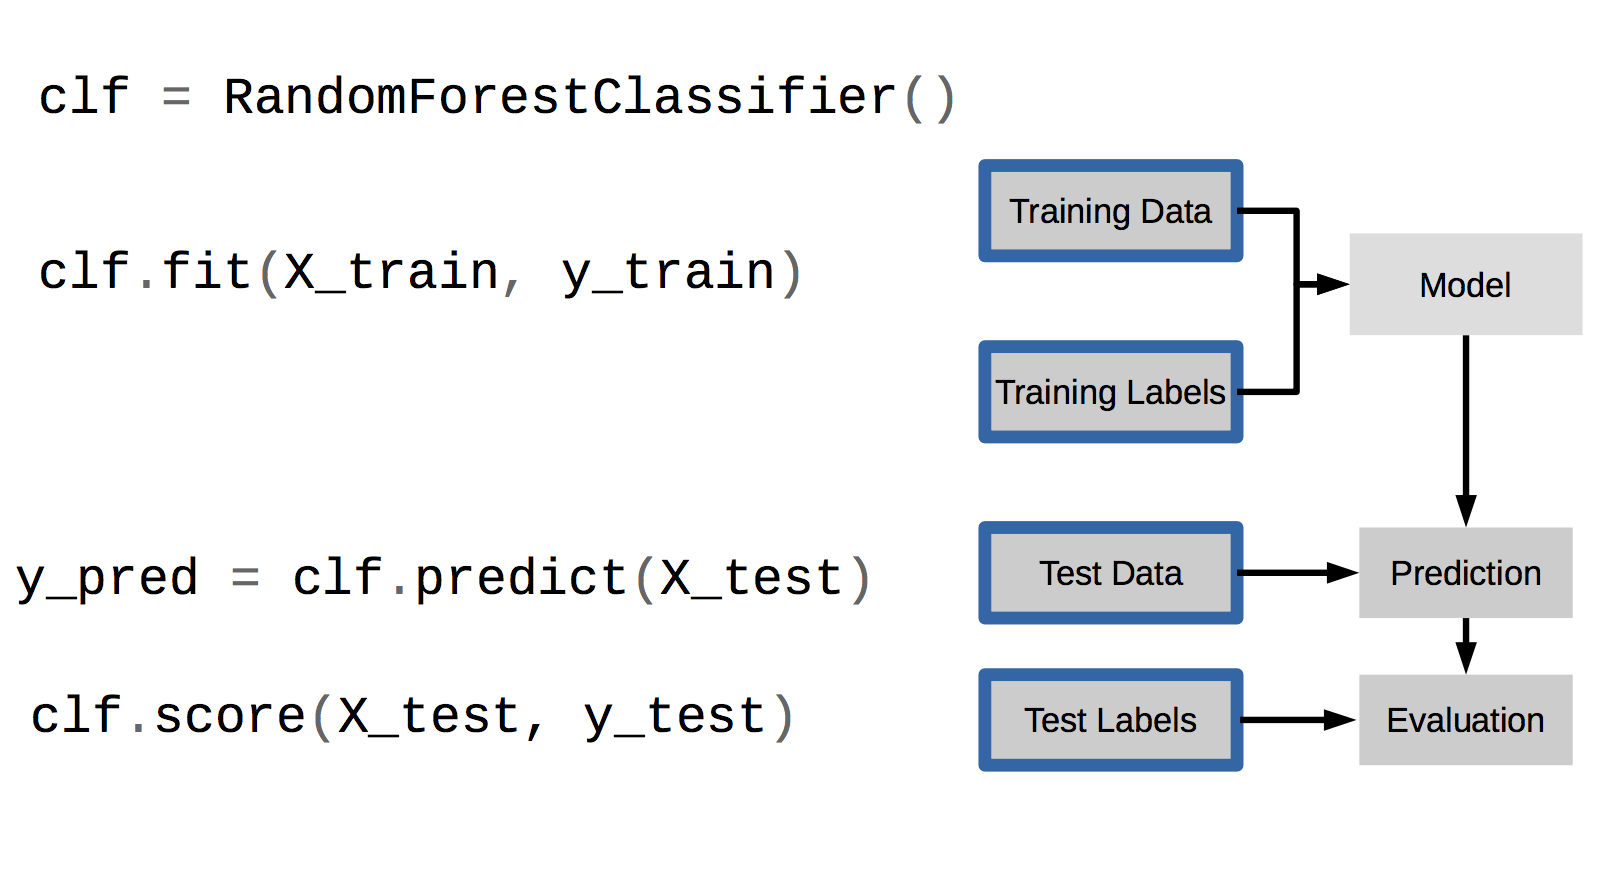Select the Prediction box
The height and width of the screenshot is (886, 1600).
coord(1465,573)
